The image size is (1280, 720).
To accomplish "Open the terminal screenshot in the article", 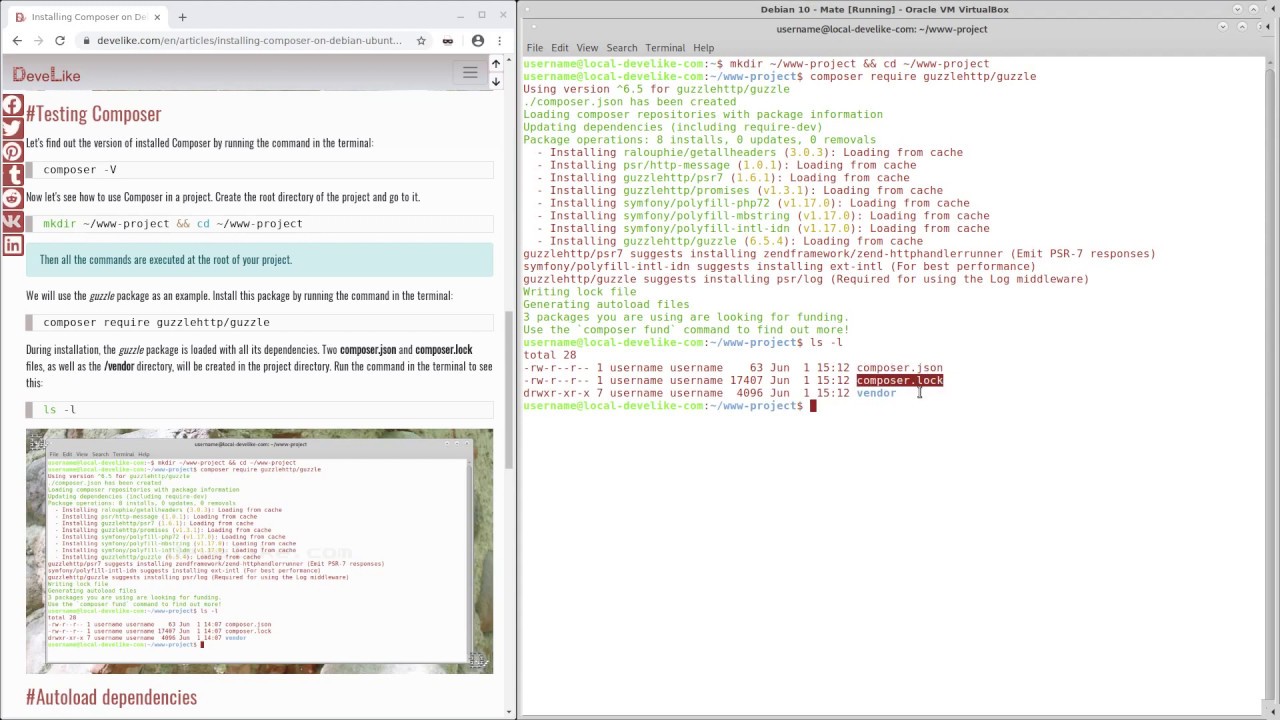I will (260, 551).
